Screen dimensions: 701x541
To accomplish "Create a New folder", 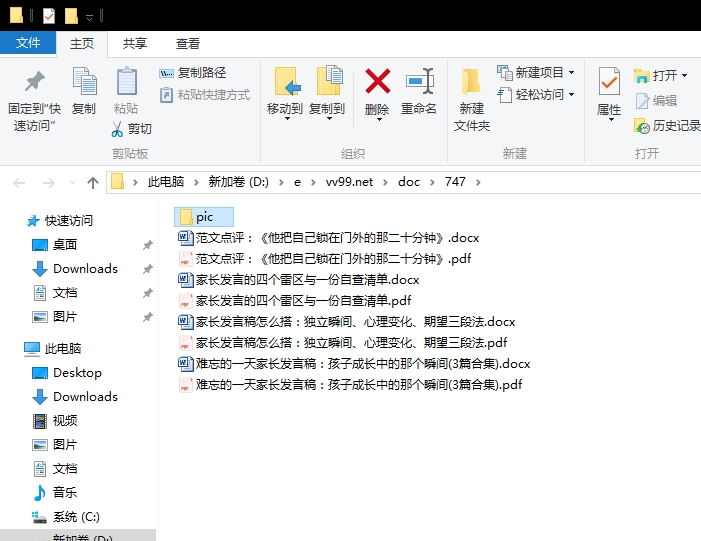I will coord(471,101).
